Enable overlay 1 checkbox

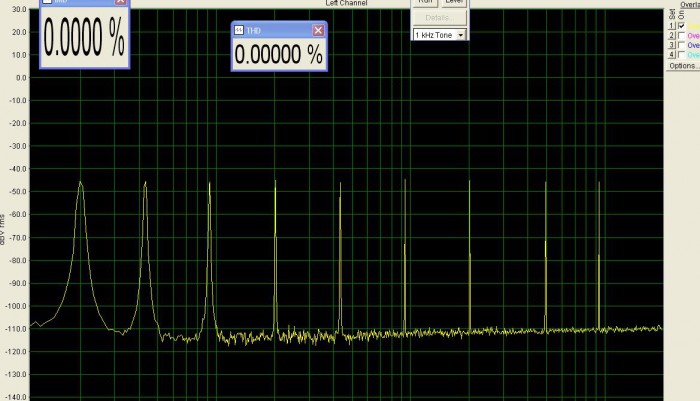pos(681,26)
